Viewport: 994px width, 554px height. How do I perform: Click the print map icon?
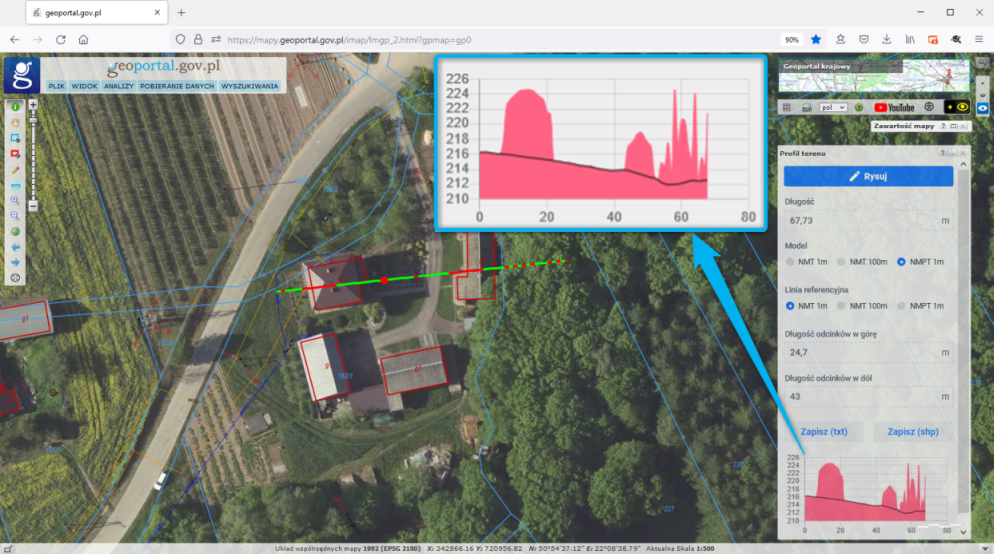[x=805, y=107]
